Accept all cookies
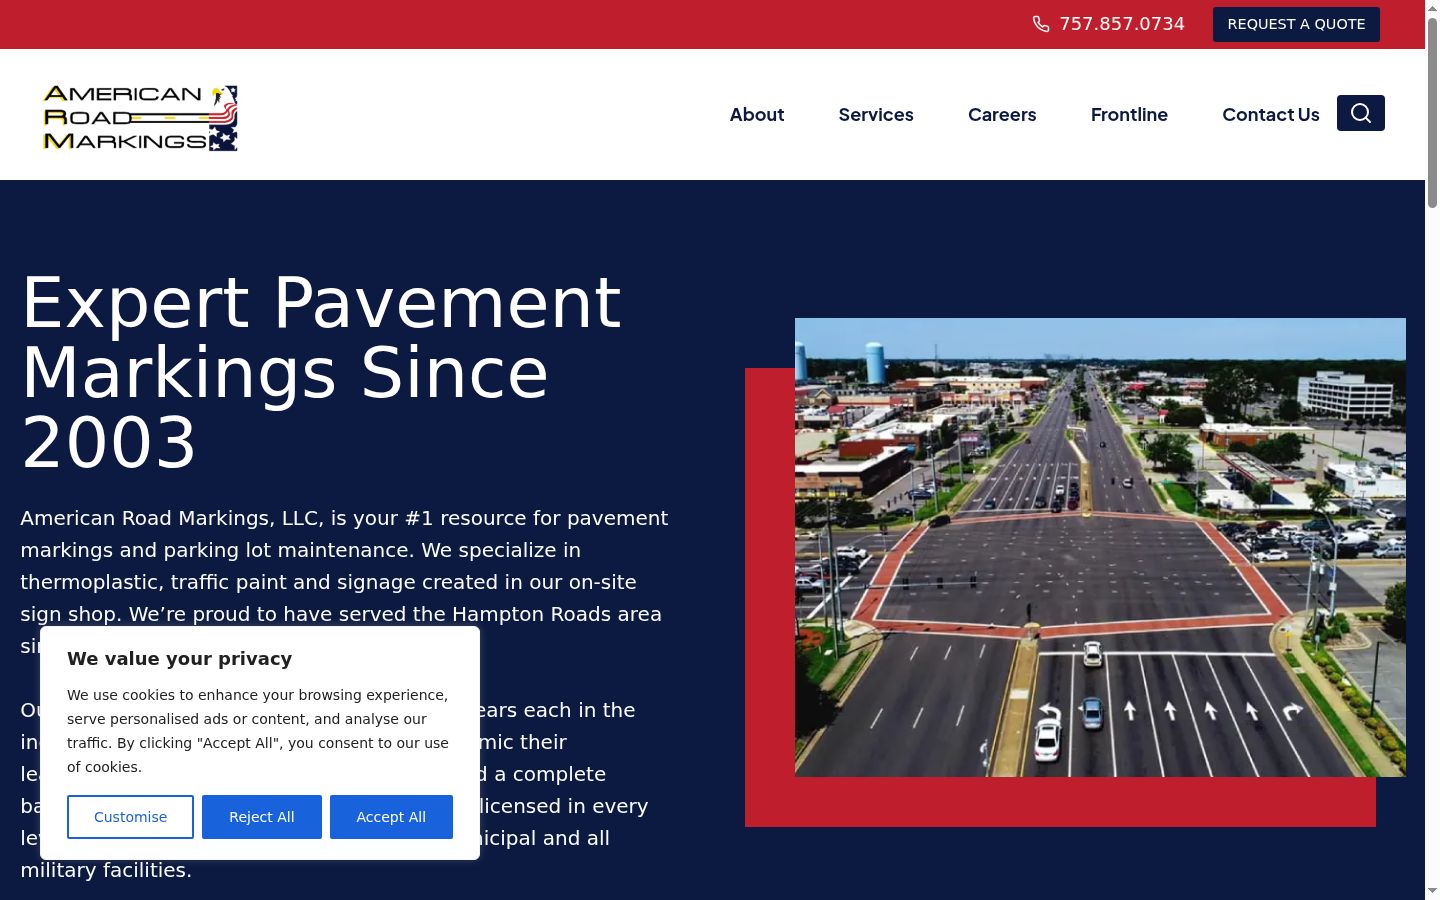The height and width of the screenshot is (900, 1440). click(391, 817)
